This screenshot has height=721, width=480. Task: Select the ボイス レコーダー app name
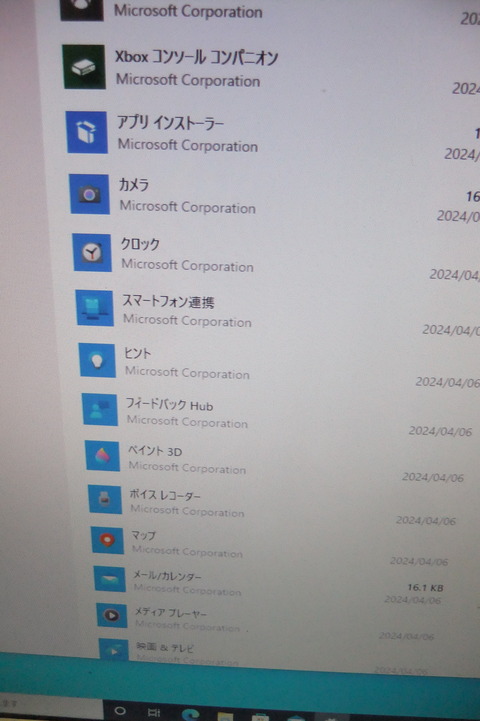pyautogui.click(x=165, y=495)
